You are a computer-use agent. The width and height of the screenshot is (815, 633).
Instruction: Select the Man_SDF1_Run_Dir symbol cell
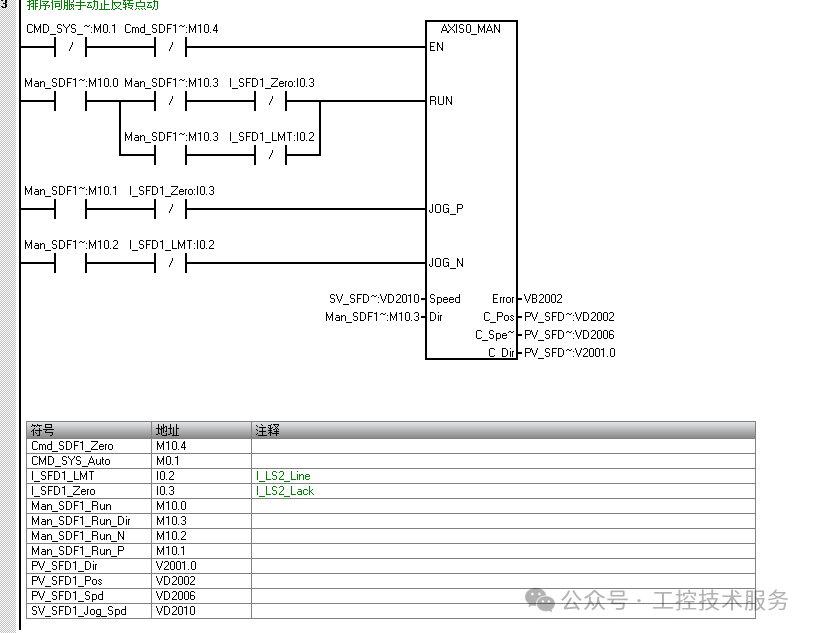click(x=89, y=521)
